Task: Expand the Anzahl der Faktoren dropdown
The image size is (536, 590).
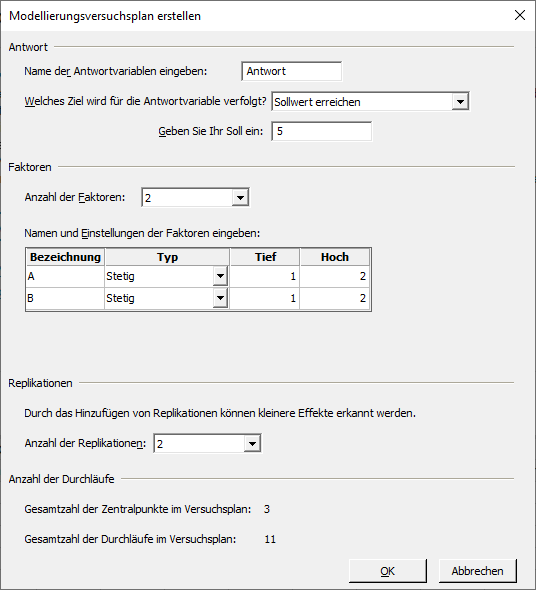Action: click(x=195, y=198)
